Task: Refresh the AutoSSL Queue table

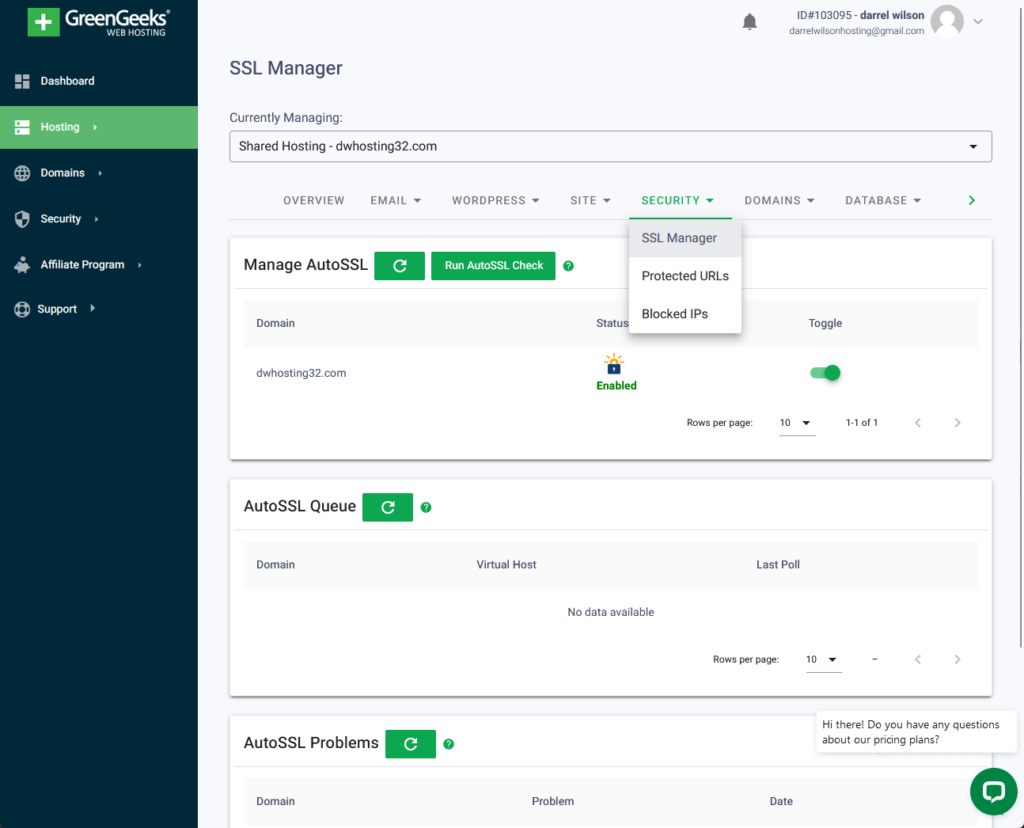Action: pos(388,507)
